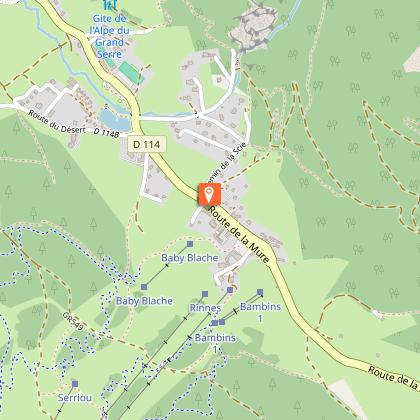Image resolution: width=420 pixels, height=420 pixels.
Task: Click the Route de la Mure road label
Action: (x=239, y=234)
